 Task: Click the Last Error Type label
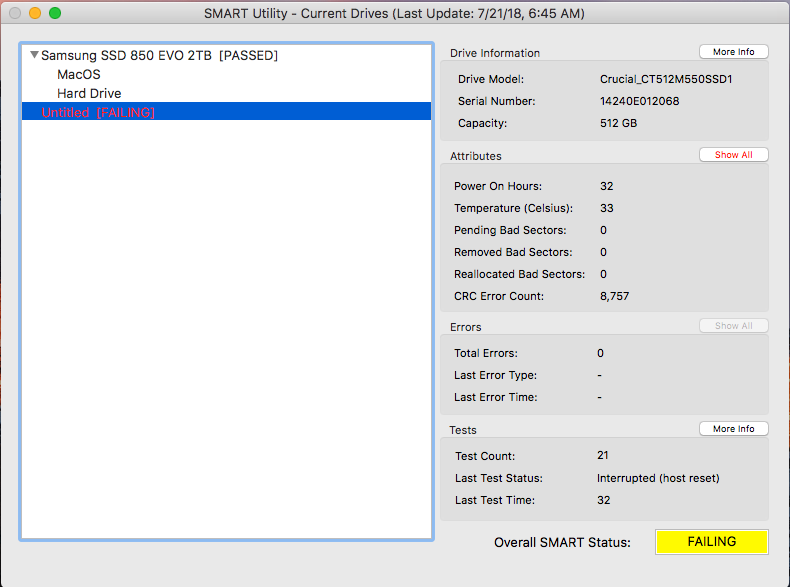[x=495, y=375]
